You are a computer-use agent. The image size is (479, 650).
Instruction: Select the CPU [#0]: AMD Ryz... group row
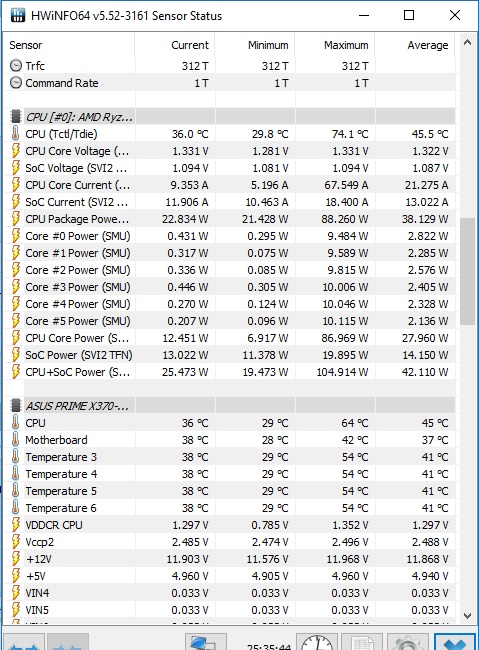coord(230,117)
